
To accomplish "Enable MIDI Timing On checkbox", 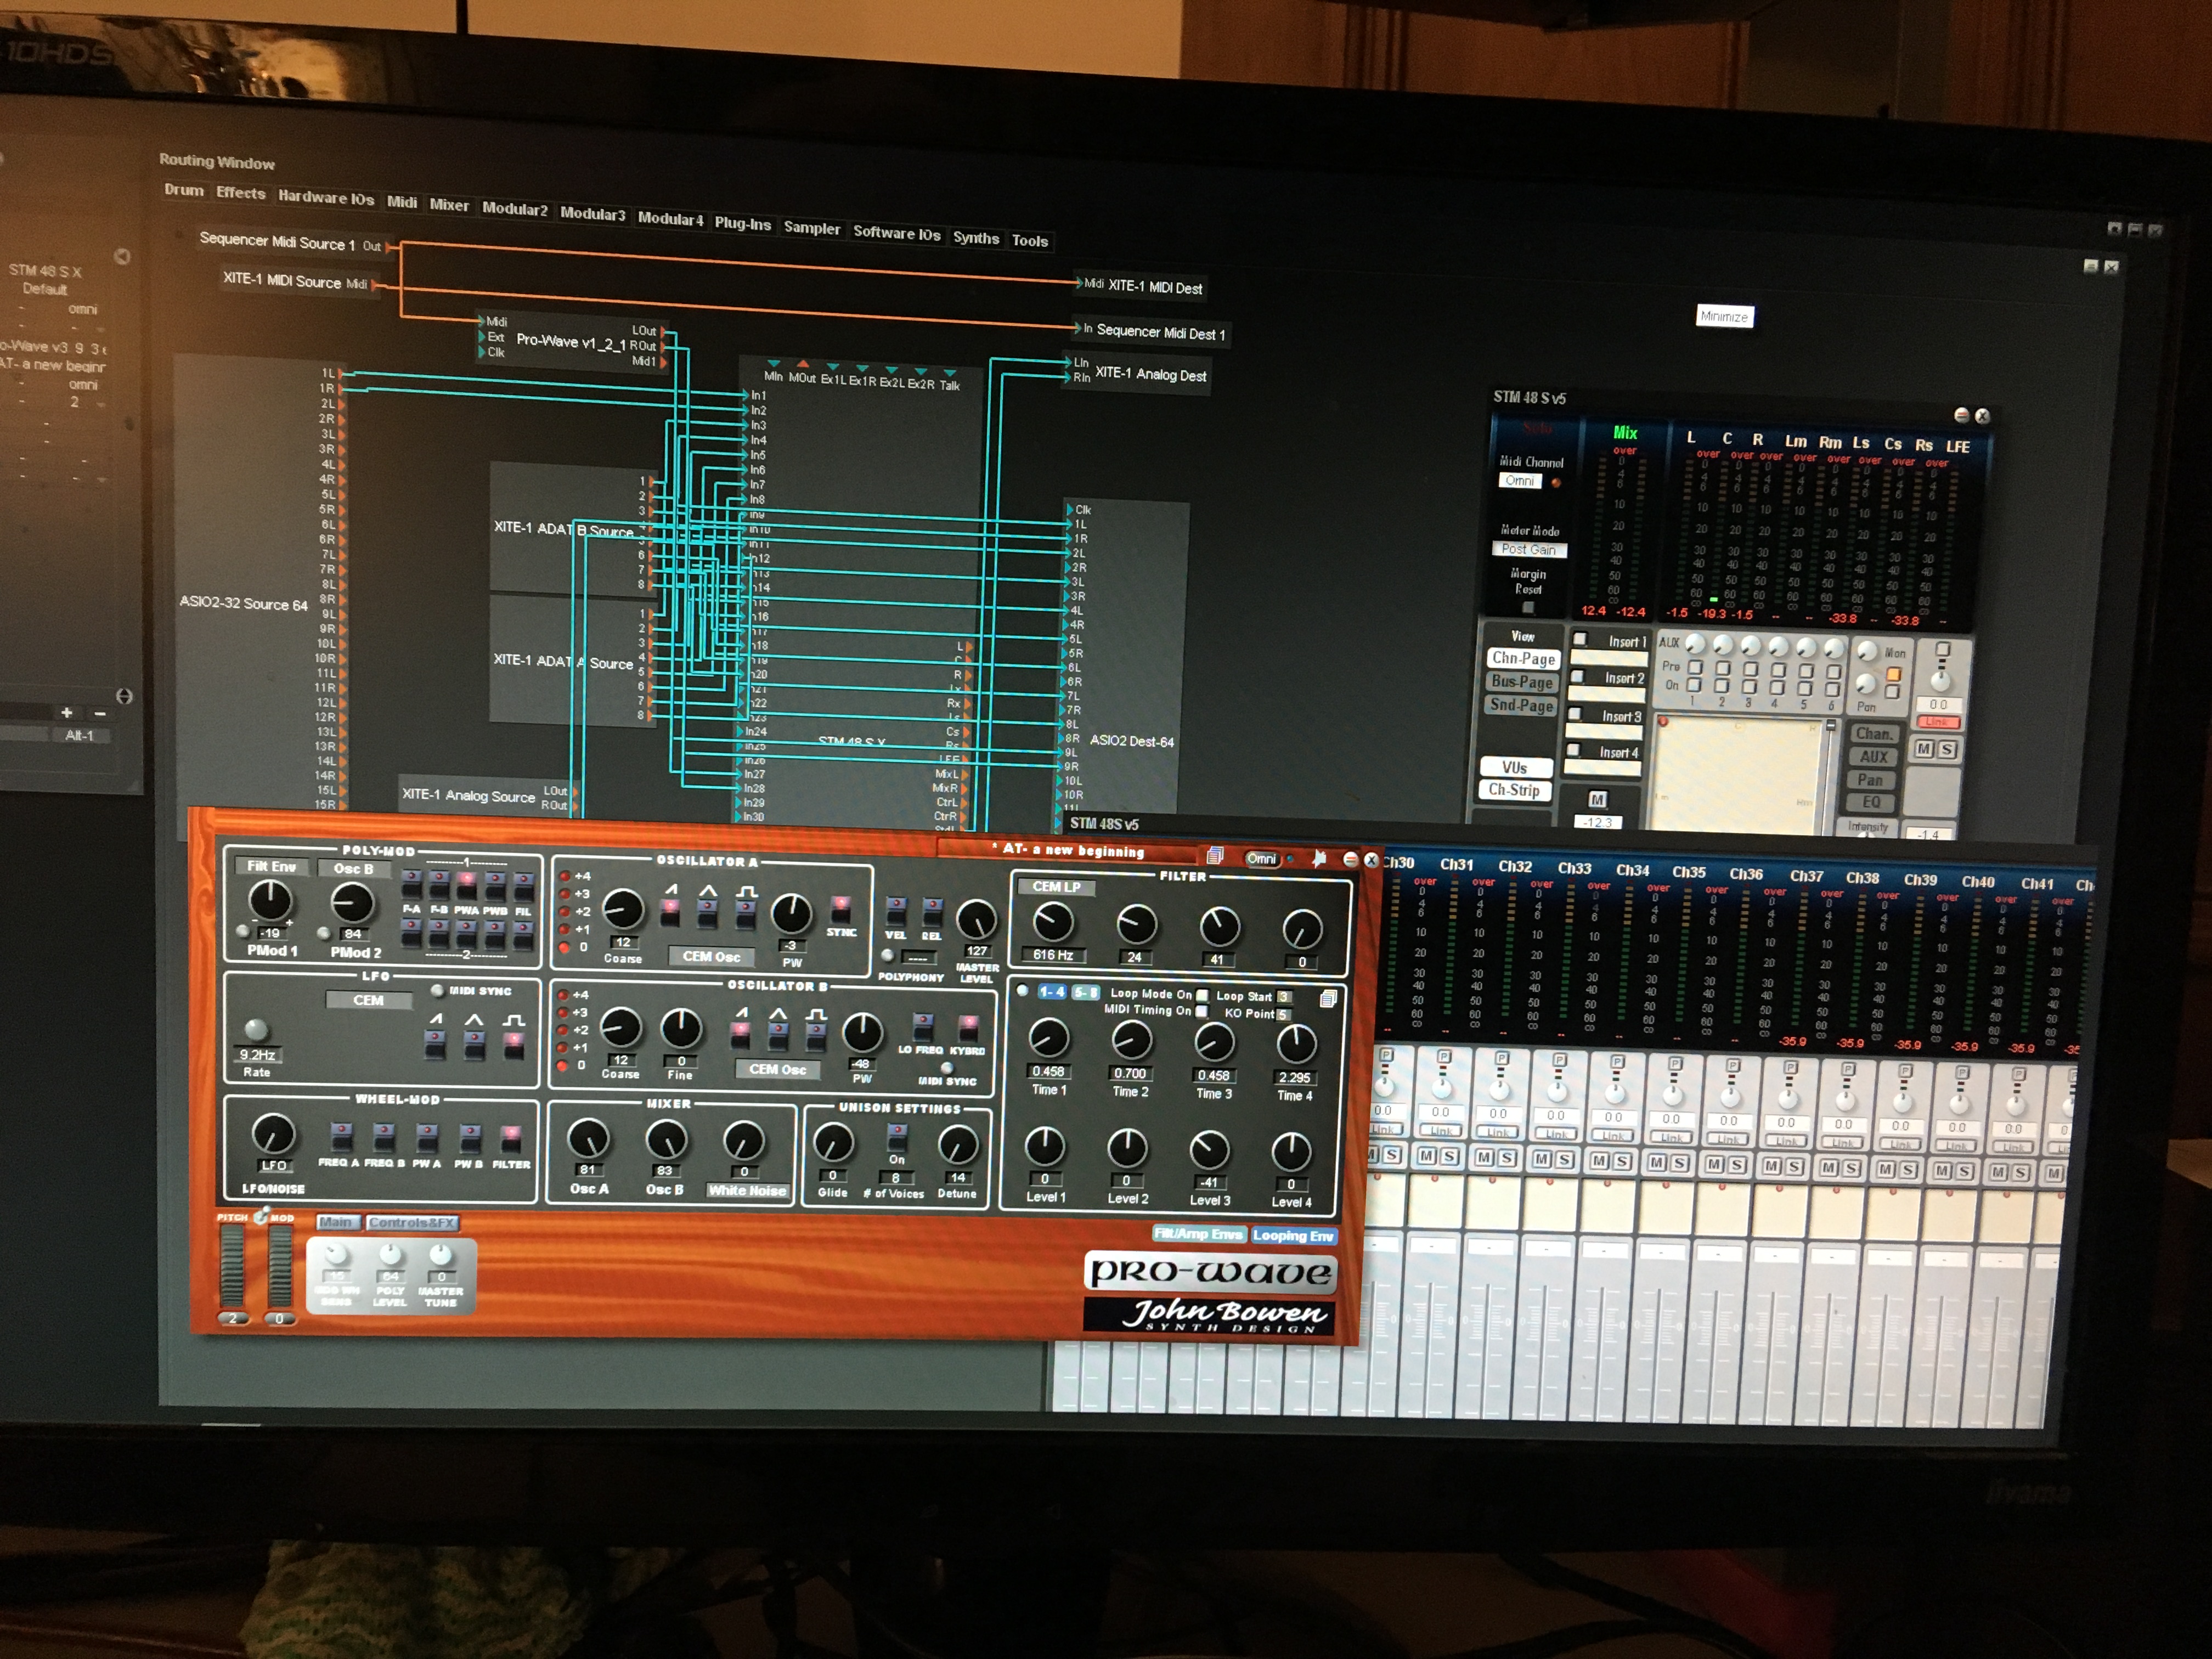I will (x=1202, y=1011).
